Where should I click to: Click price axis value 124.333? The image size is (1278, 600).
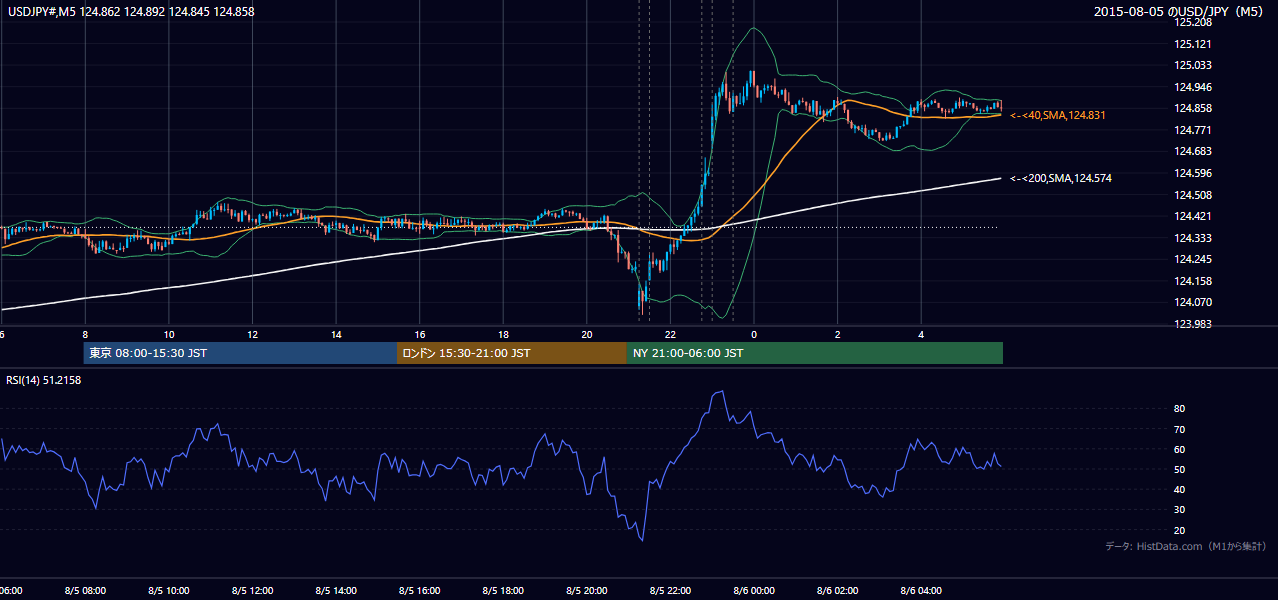pos(1193,238)
